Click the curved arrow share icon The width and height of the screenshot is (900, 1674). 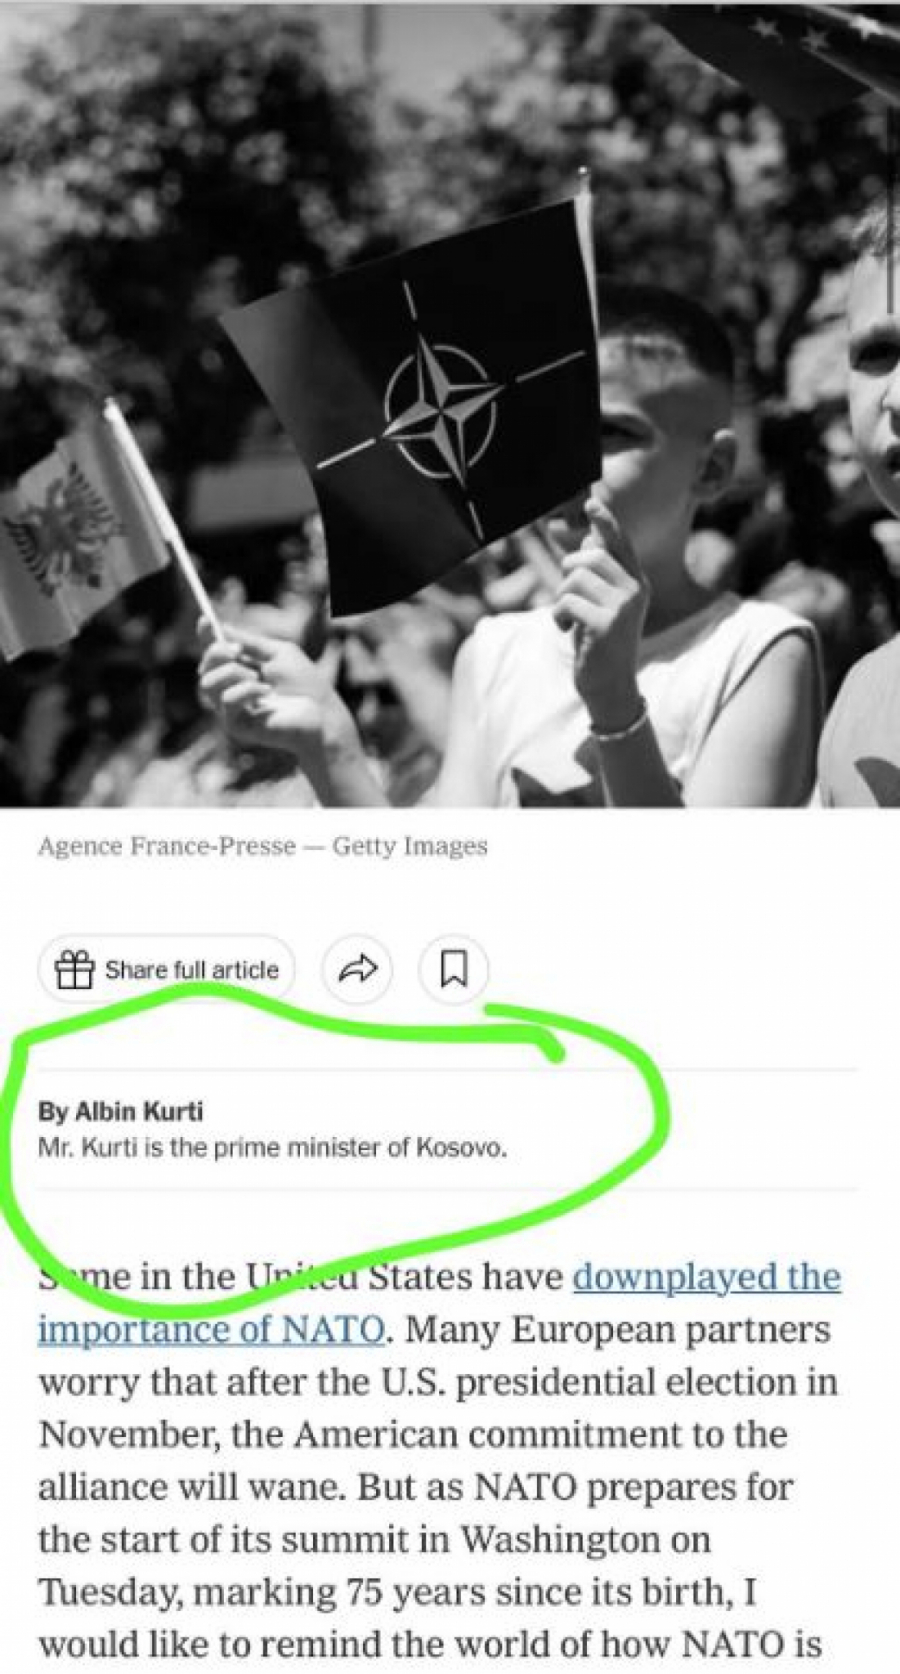[x=358, y=968]
